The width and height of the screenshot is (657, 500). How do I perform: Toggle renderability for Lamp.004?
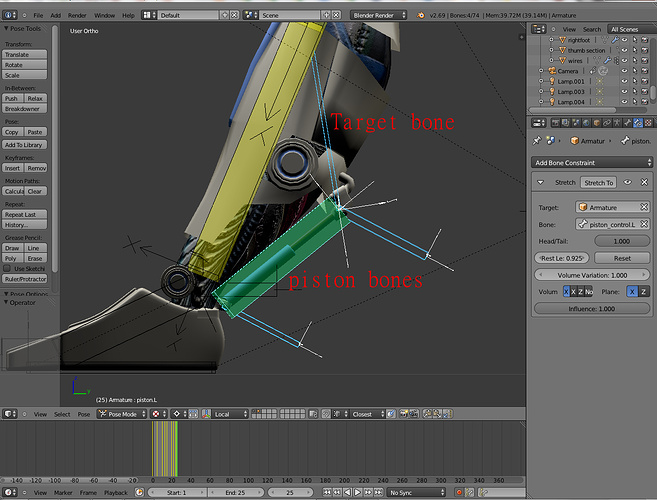click(645, 101)
